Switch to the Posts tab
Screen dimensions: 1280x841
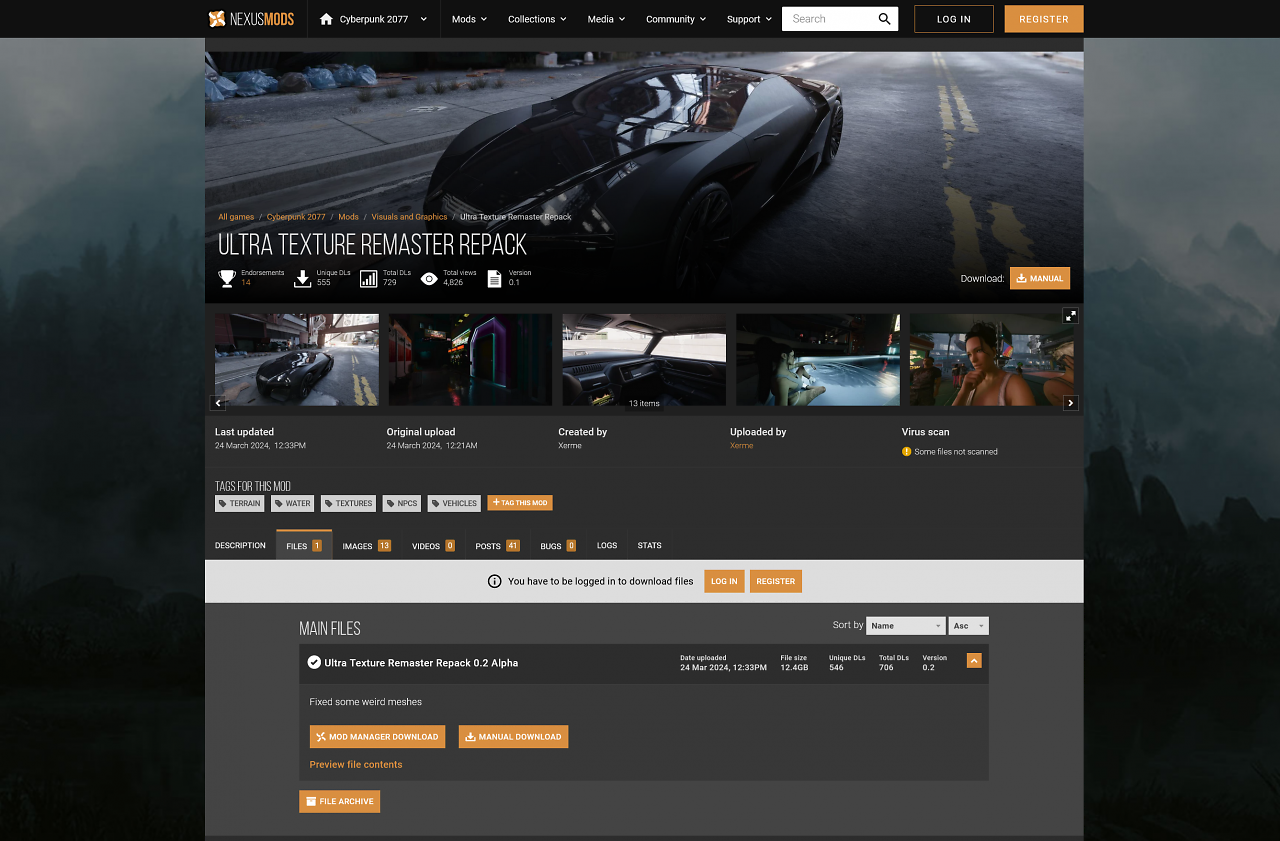(x=497, y=546)
